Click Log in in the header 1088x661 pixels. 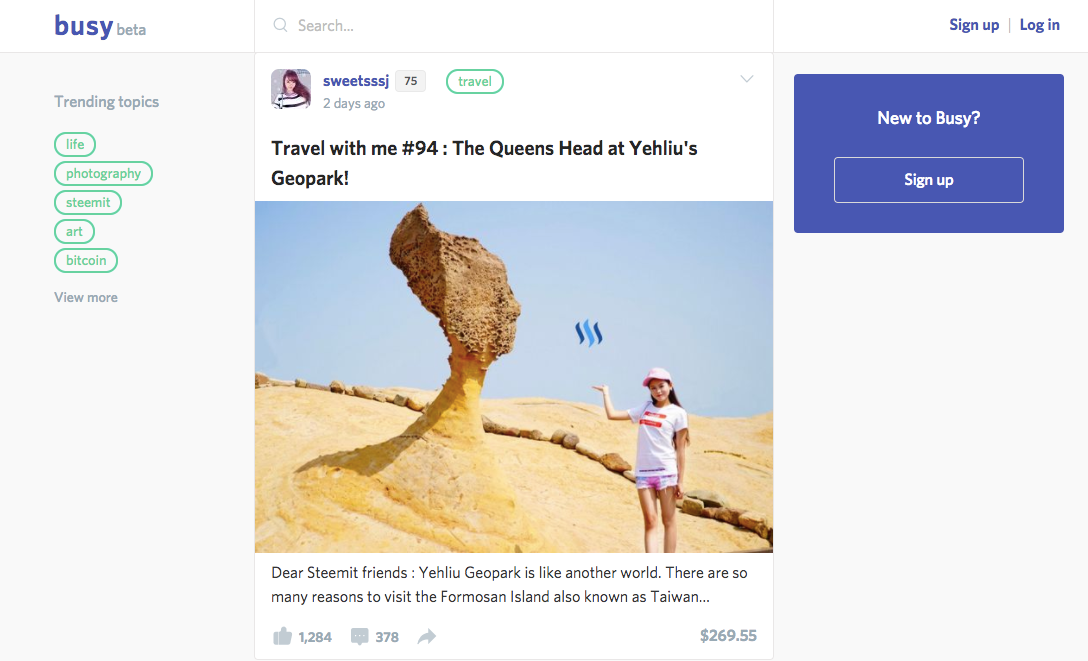(1039, 25)
